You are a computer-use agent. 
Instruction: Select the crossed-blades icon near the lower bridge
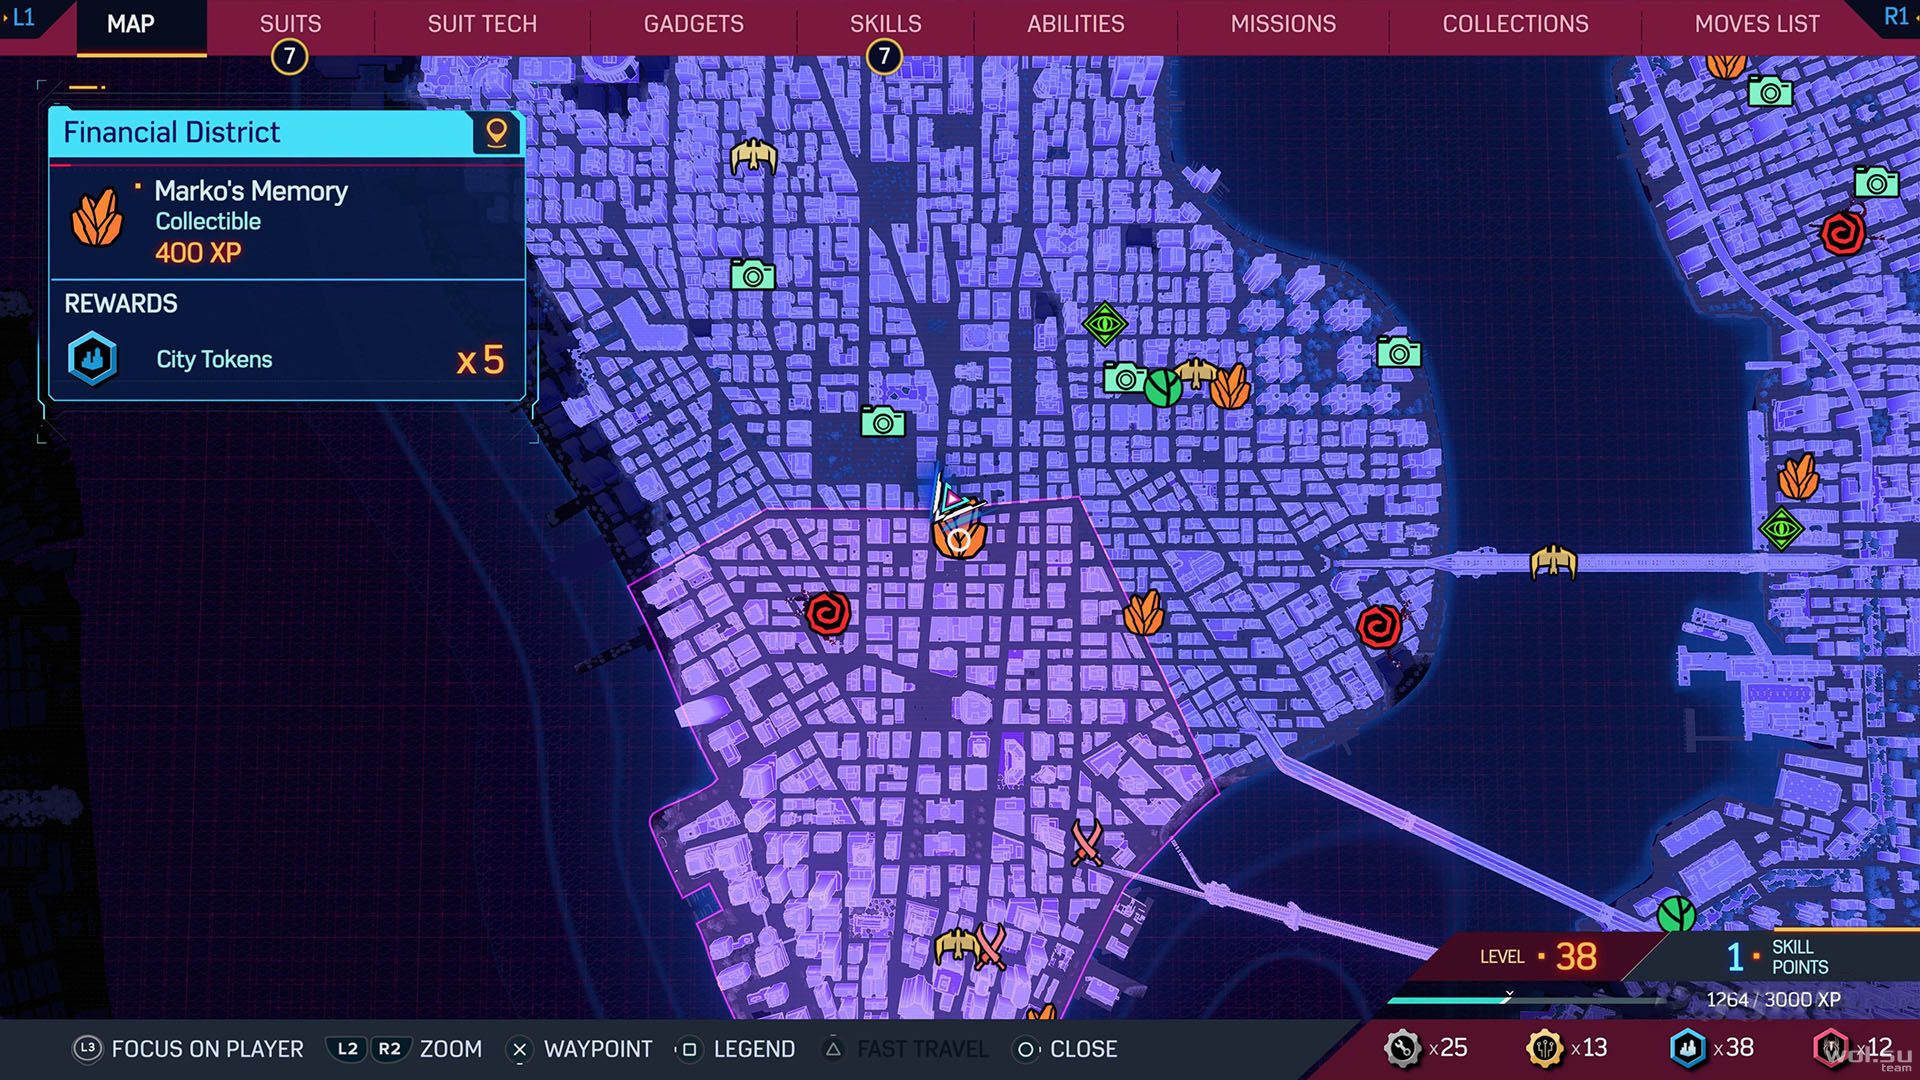[x=1087, y=842]
